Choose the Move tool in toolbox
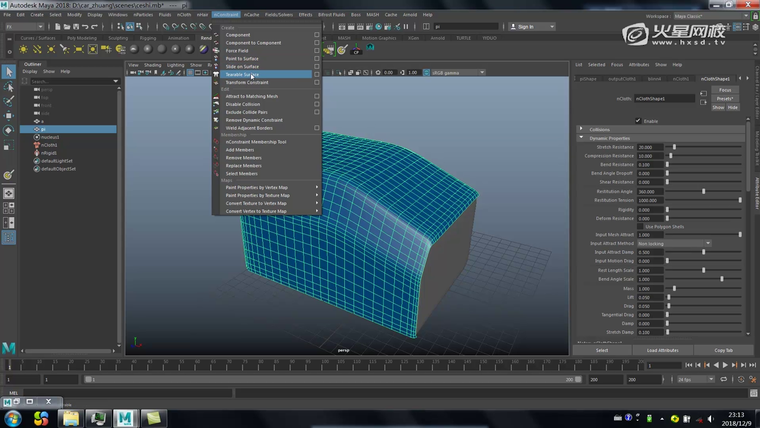760x428 pixels. click(x=8, y=116)
